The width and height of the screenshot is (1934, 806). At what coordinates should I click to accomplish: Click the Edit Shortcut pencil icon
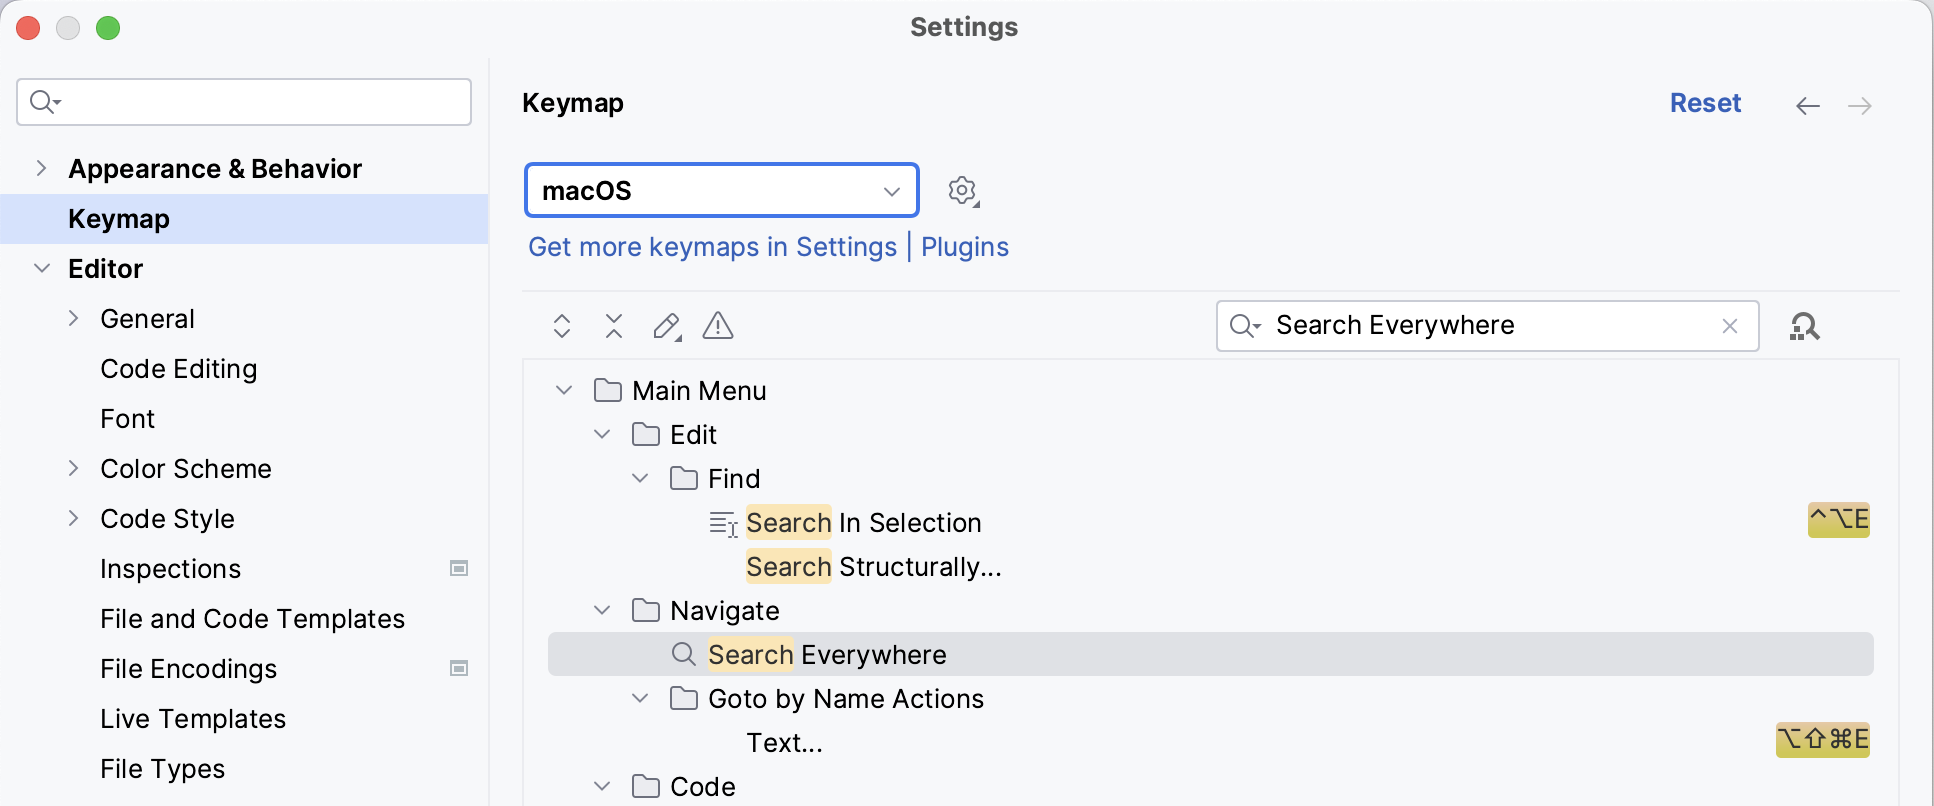[x=666, y=326]
